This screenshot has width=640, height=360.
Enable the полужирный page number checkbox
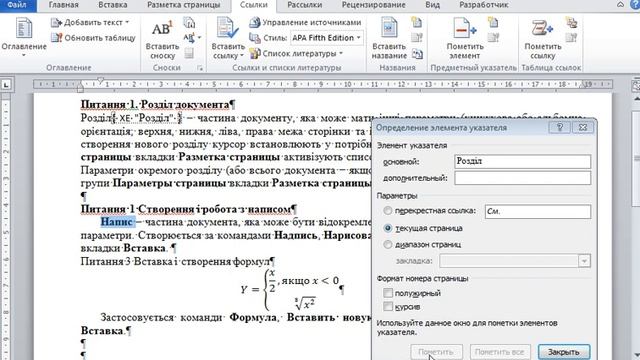(388, 293)
